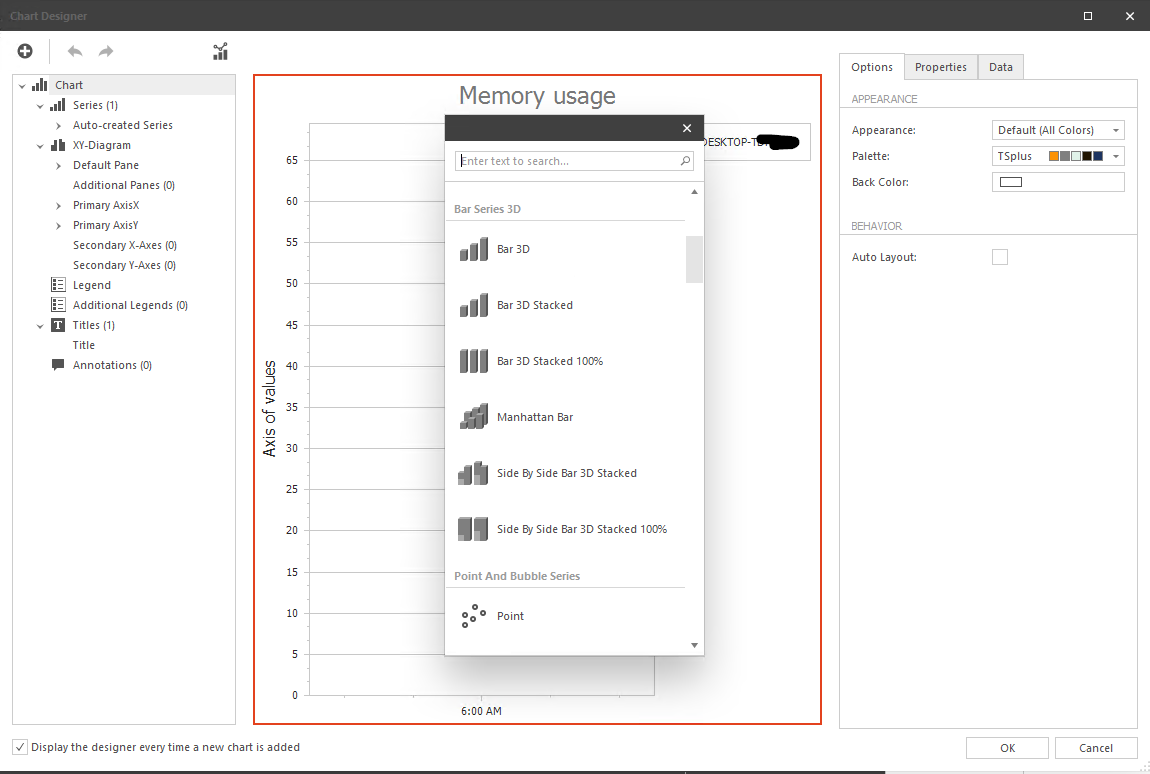Collapse the Series (1) tree node
This screenshot has height=774, width=1150.
pos(40,105)
